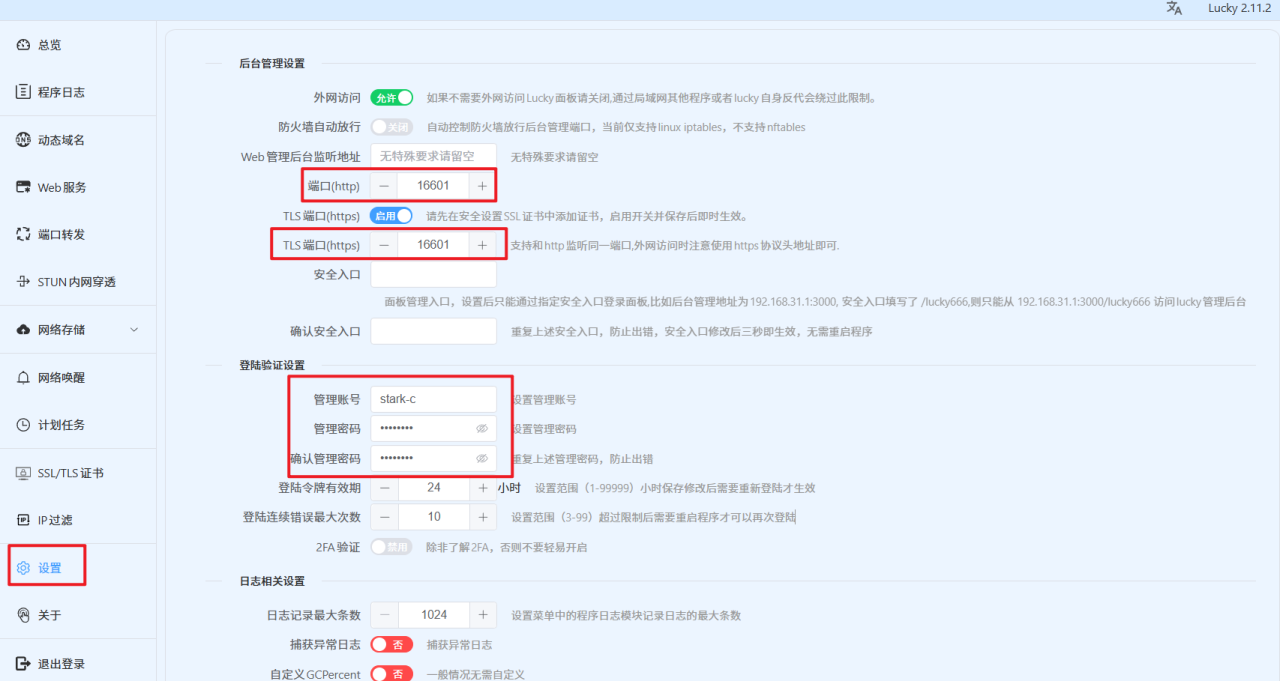Enable the 2FA验证 toggle
This screenshot has width=1280, height=681.
coord(391,547)
